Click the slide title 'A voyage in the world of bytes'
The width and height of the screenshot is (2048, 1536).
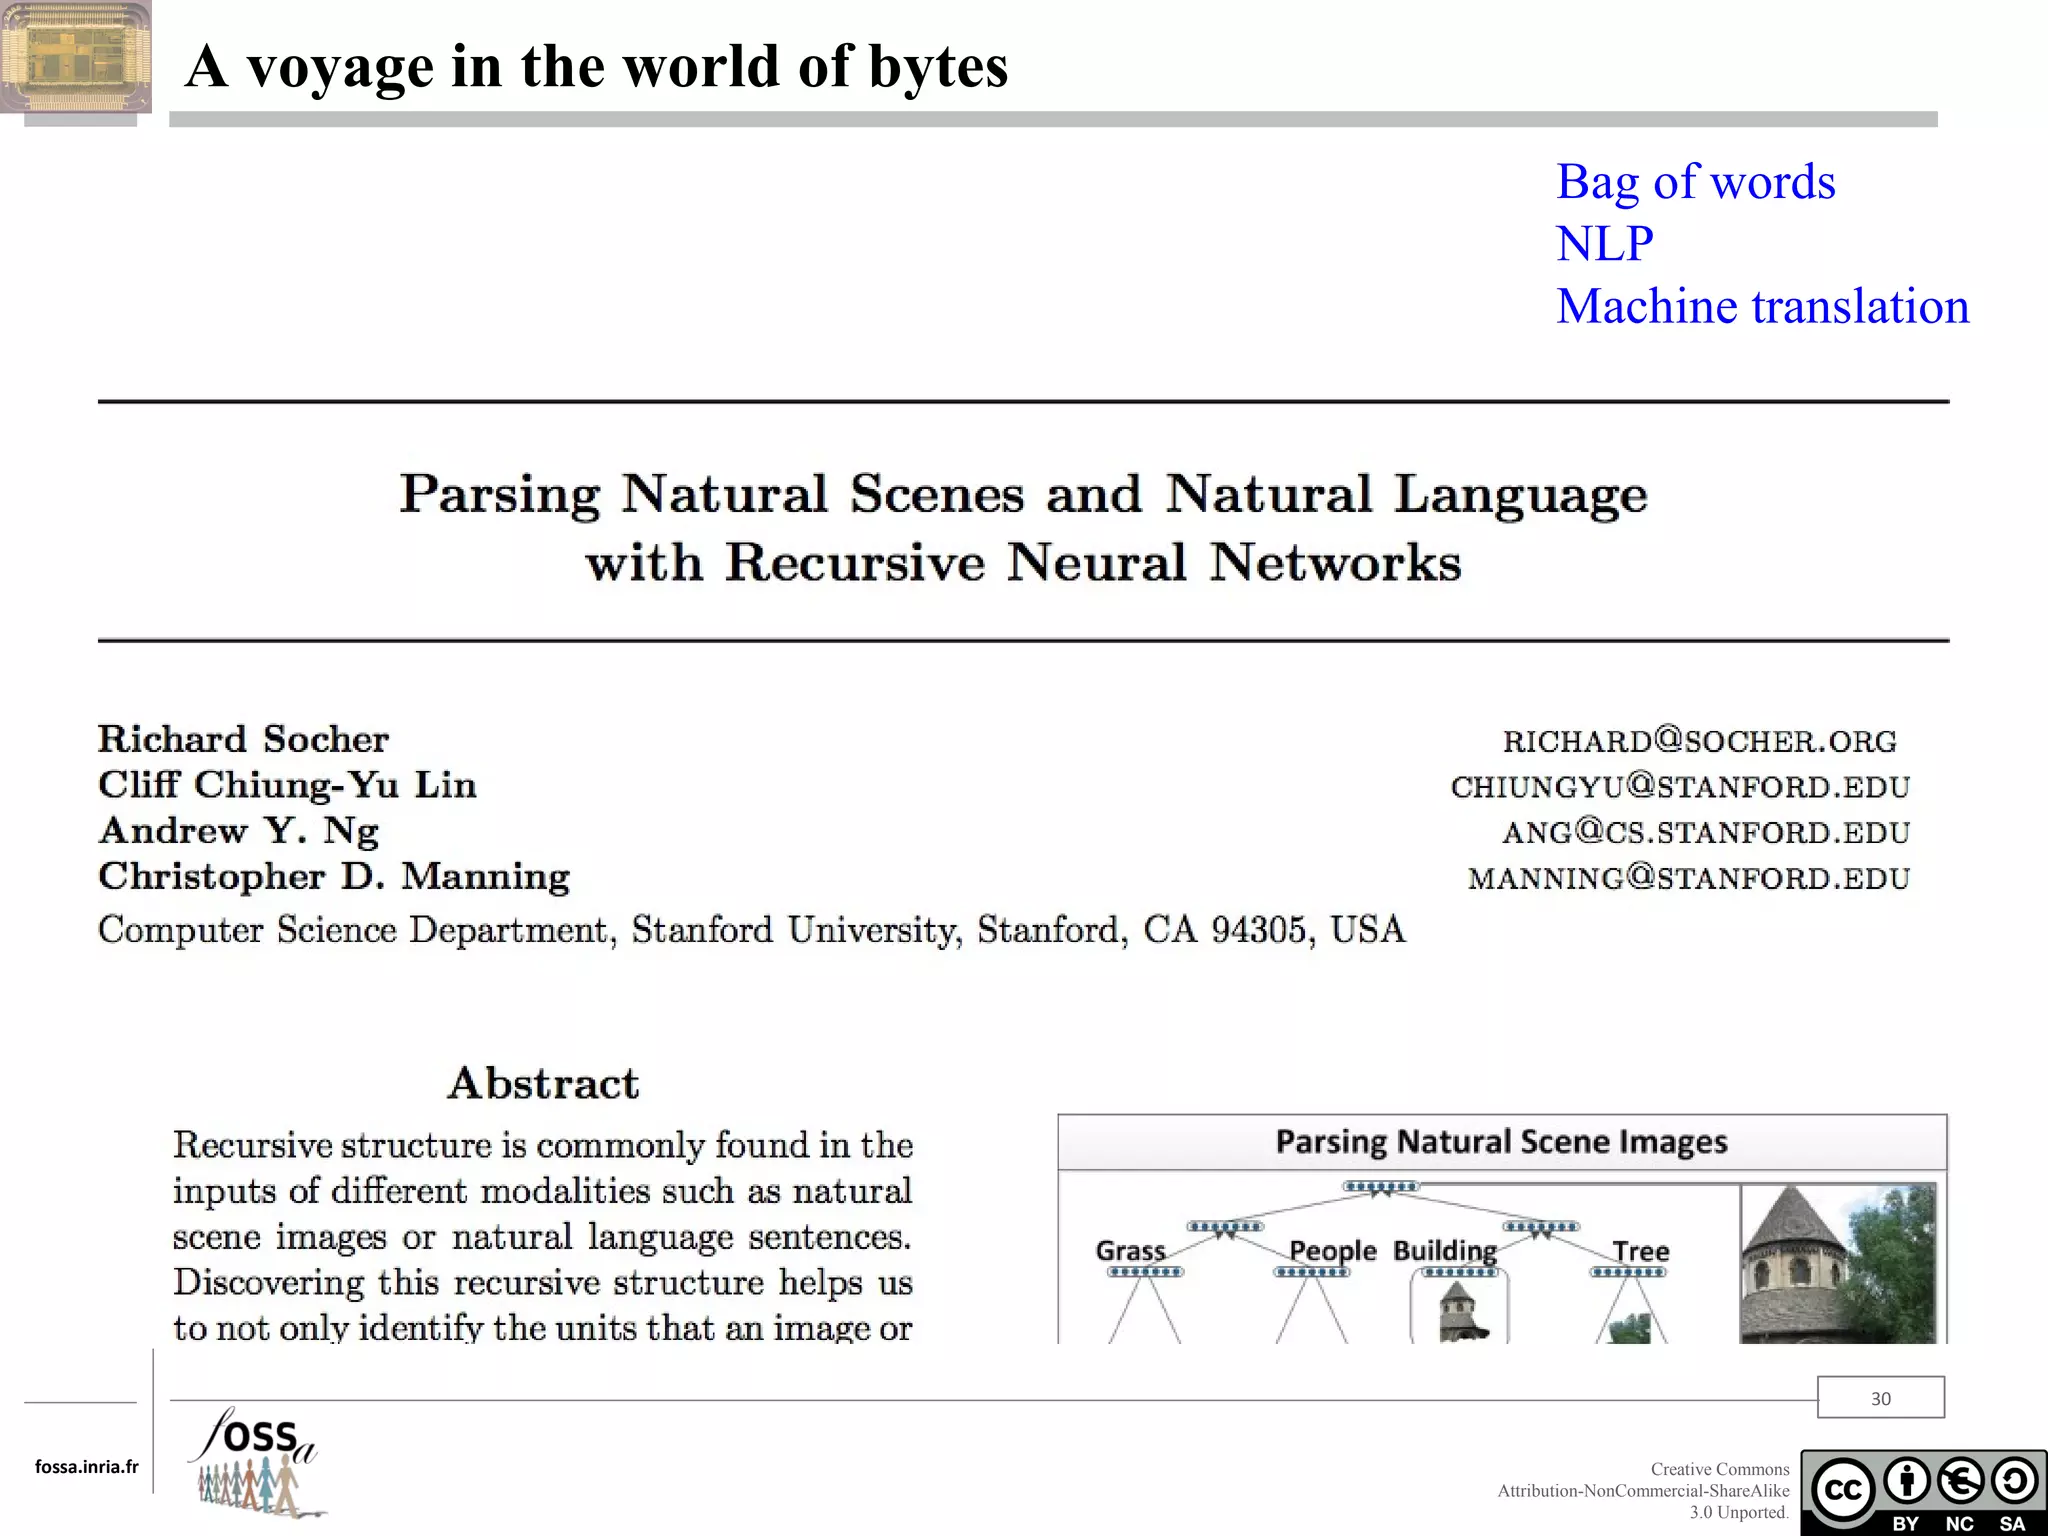coord(597,66)
